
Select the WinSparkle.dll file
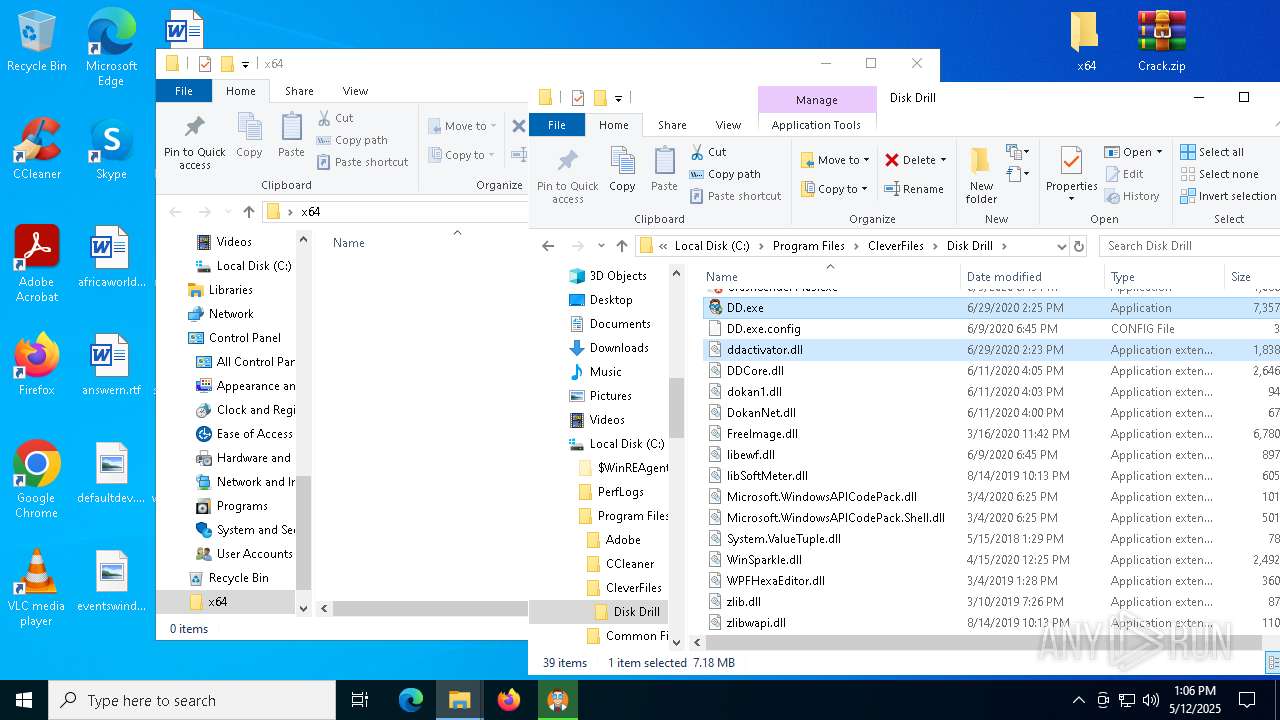[764, 560]
